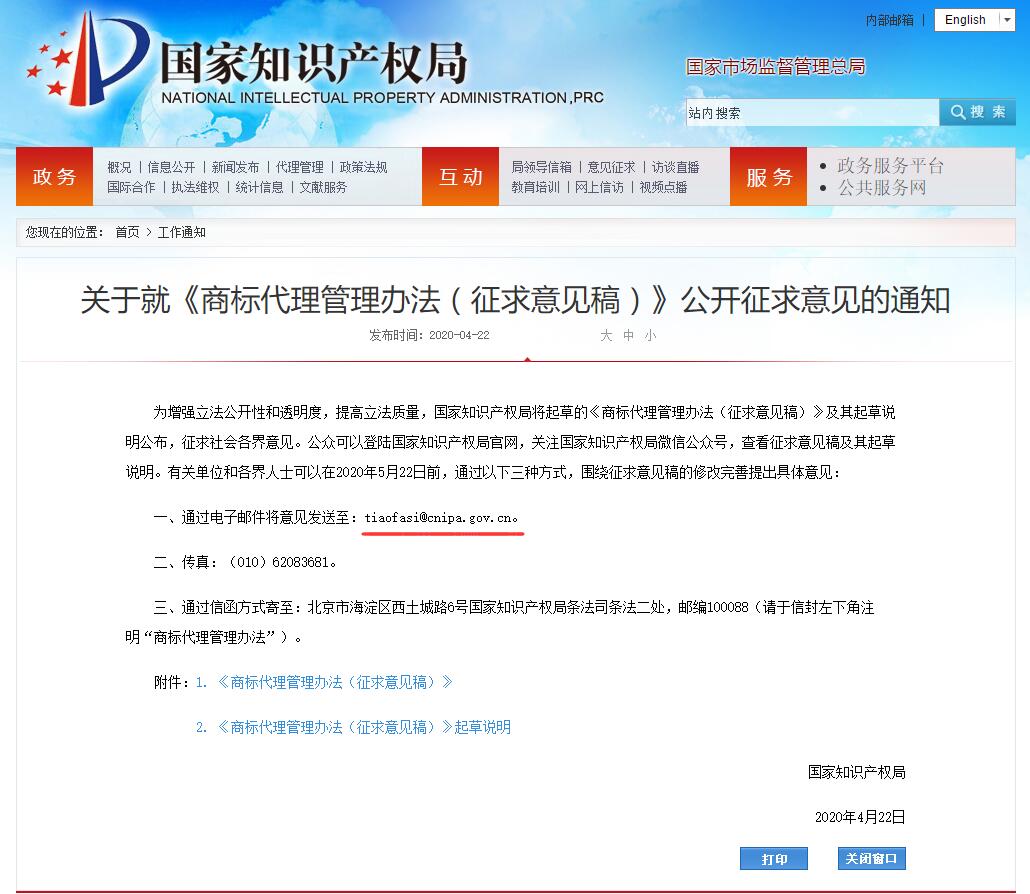Open attachment 2 征求意见稿起草说明
Screen dimensions: 1030x894
coord(353,727)
